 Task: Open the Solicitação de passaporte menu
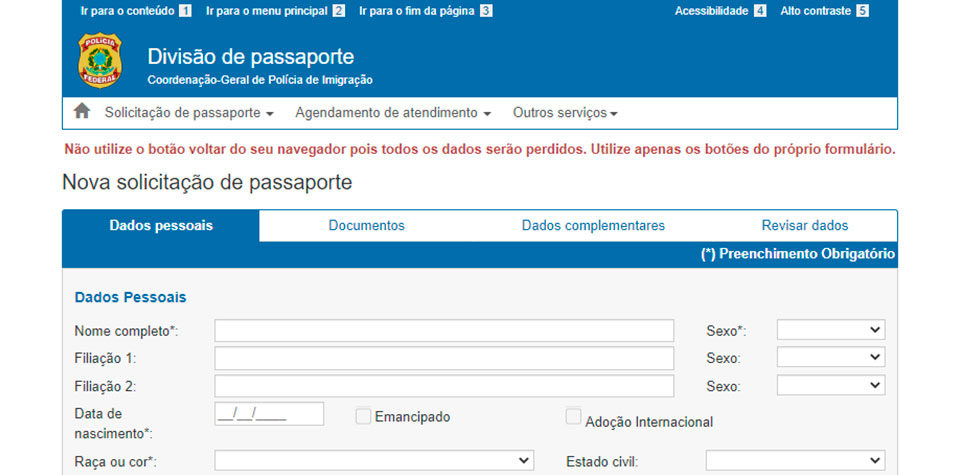[189, 113]
